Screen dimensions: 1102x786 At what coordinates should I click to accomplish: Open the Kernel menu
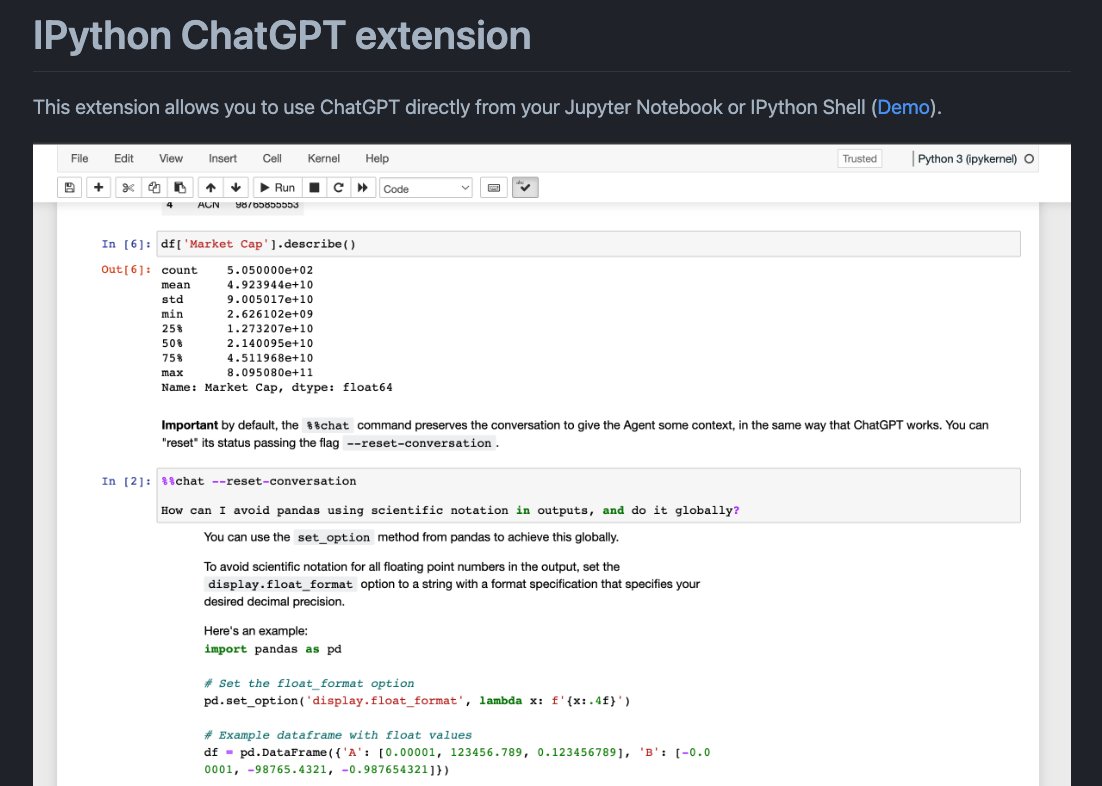tap(323, 159)
